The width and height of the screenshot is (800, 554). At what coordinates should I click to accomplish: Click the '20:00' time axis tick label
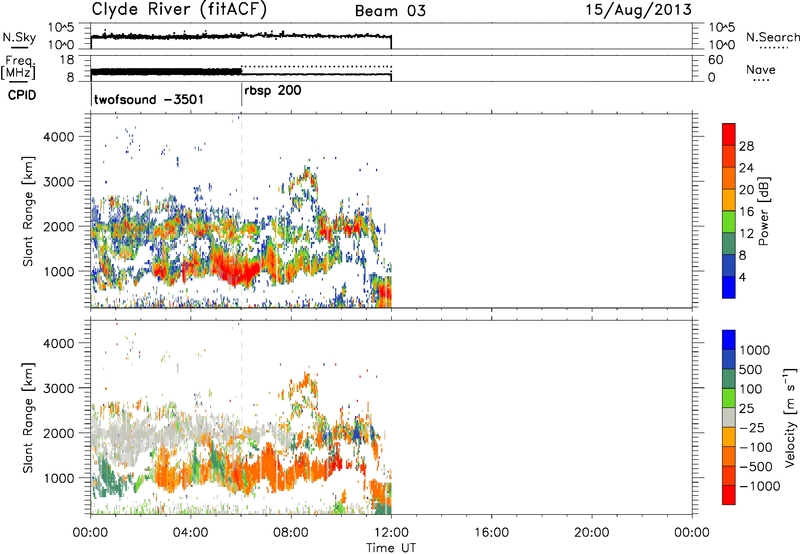point(592,533)
